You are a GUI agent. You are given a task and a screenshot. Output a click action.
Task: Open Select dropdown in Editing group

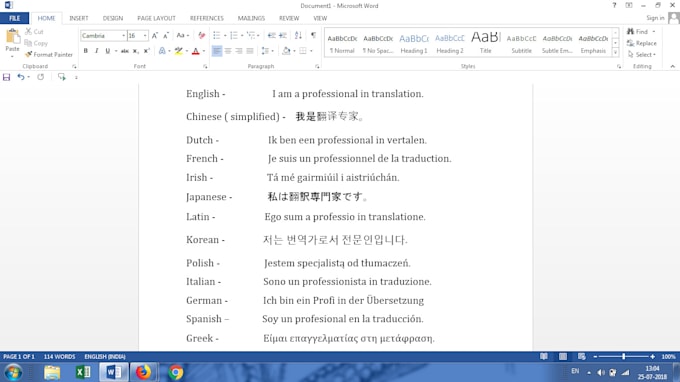[642, 55]
